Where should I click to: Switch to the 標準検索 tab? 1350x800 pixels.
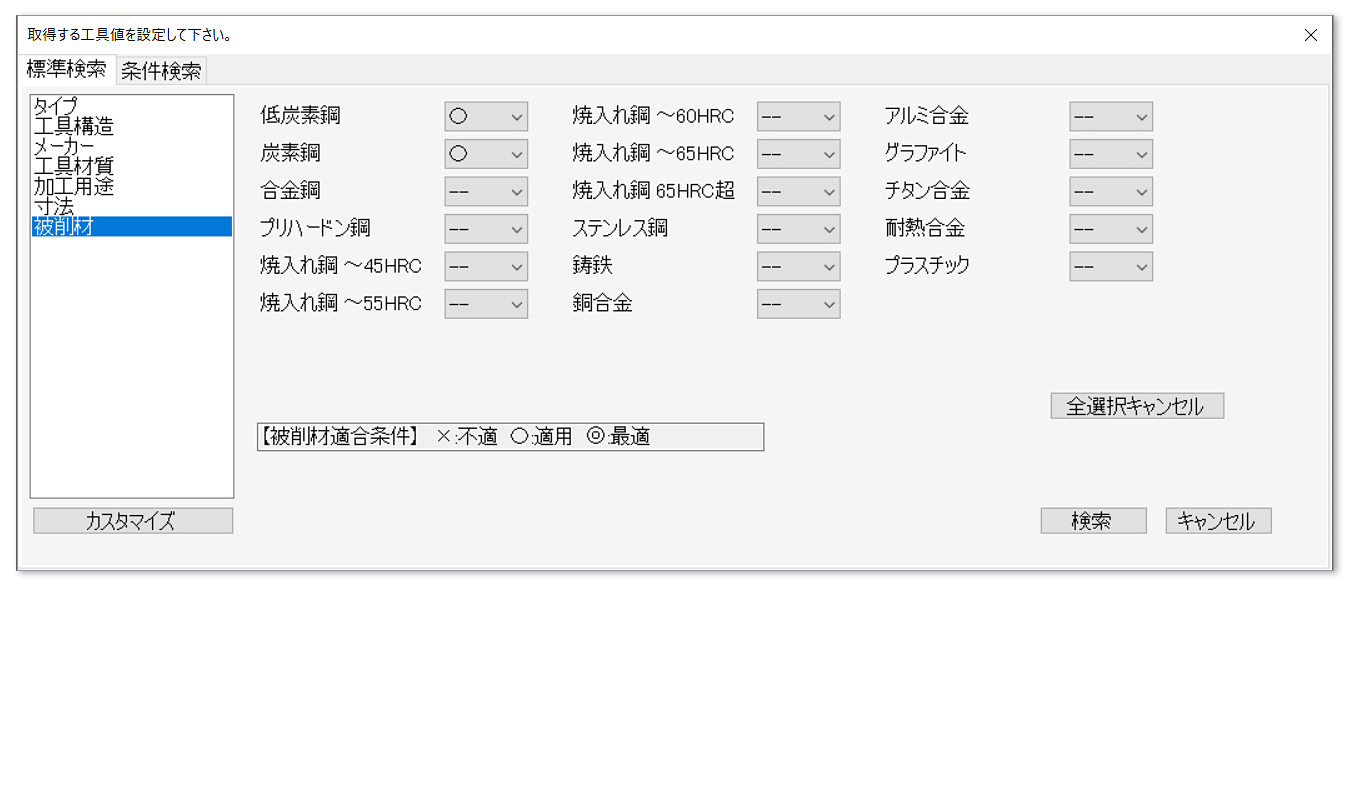pos(66,70)
